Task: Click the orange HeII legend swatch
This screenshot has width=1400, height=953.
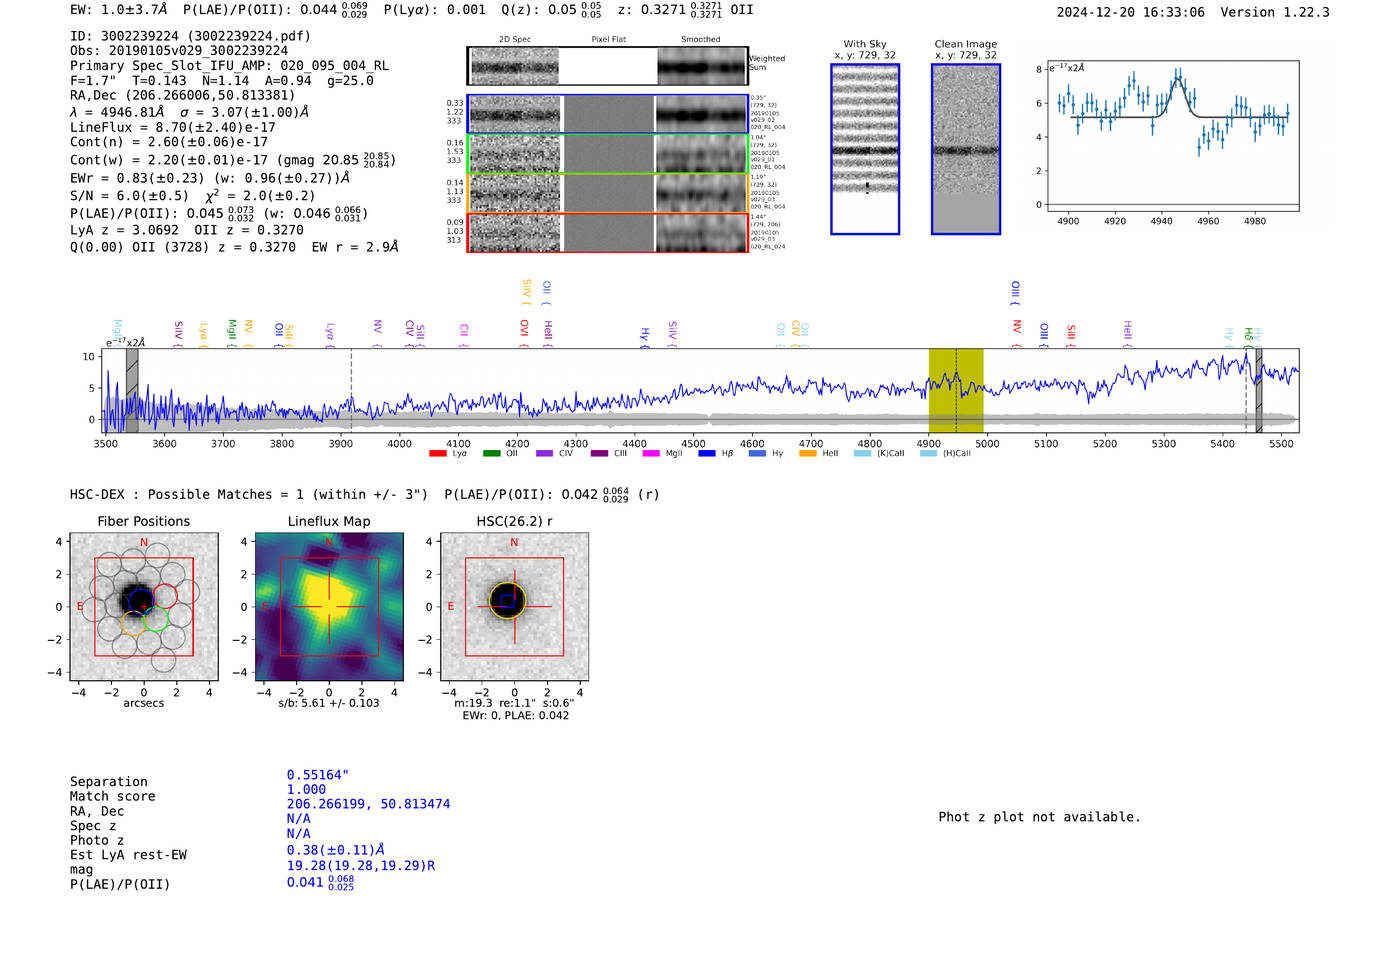Action: [808, 453]
